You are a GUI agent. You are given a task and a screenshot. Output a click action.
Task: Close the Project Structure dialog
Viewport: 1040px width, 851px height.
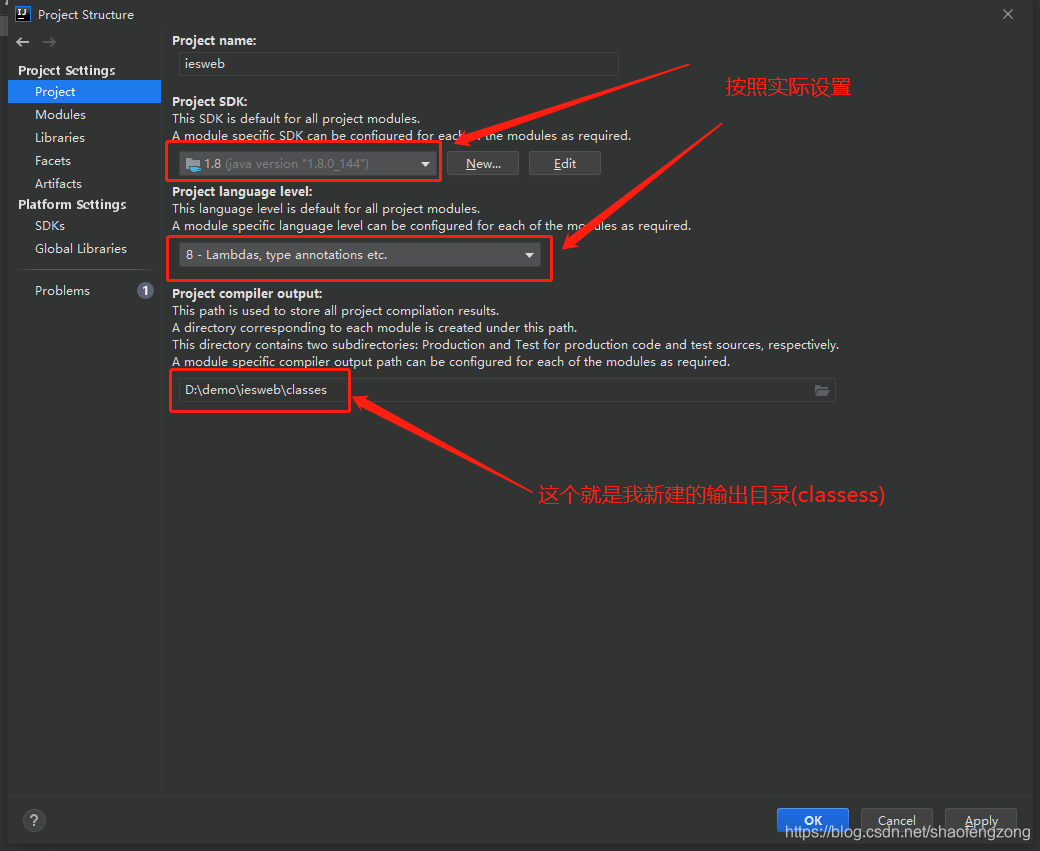1008,14
